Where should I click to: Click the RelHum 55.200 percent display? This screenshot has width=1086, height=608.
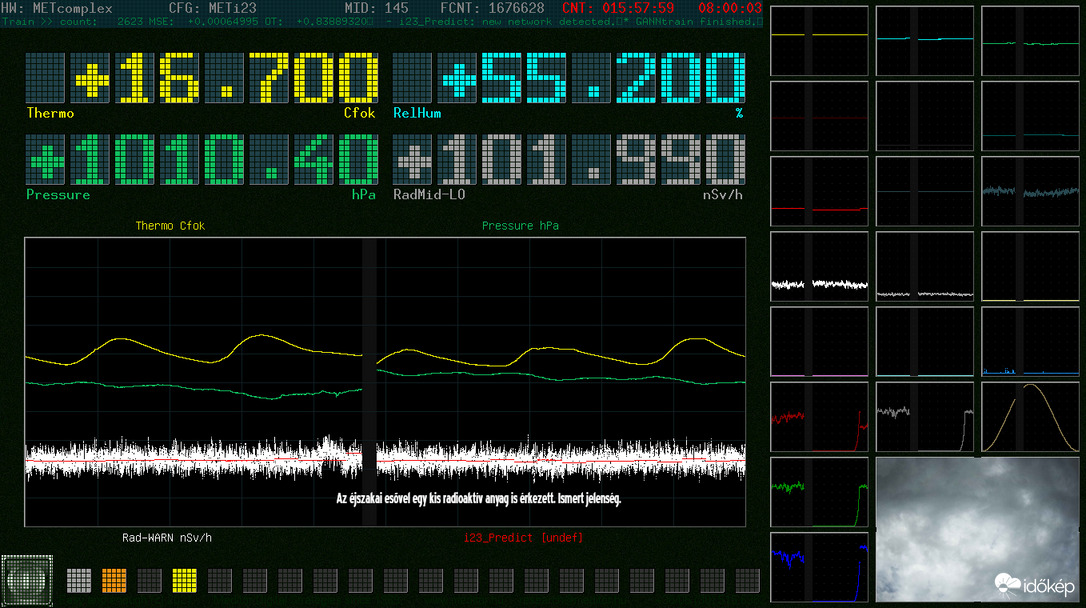click(x=570, y=80)
